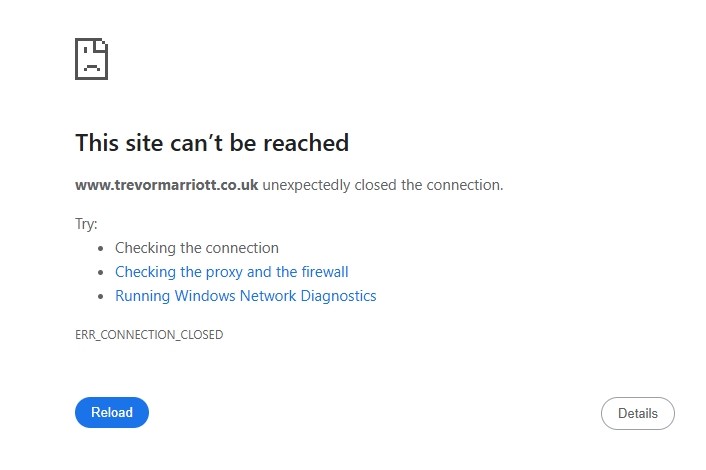
Task: Click the "Try:" label
Action: [x=86, y=224]
